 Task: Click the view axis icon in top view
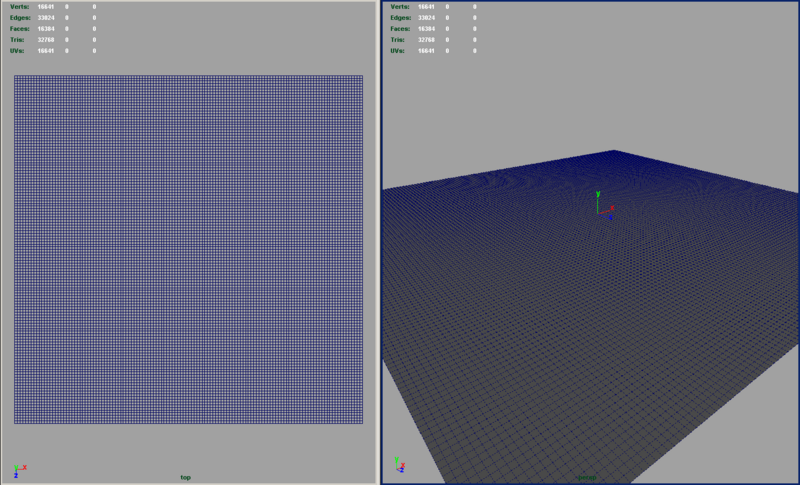pos(20,471)
